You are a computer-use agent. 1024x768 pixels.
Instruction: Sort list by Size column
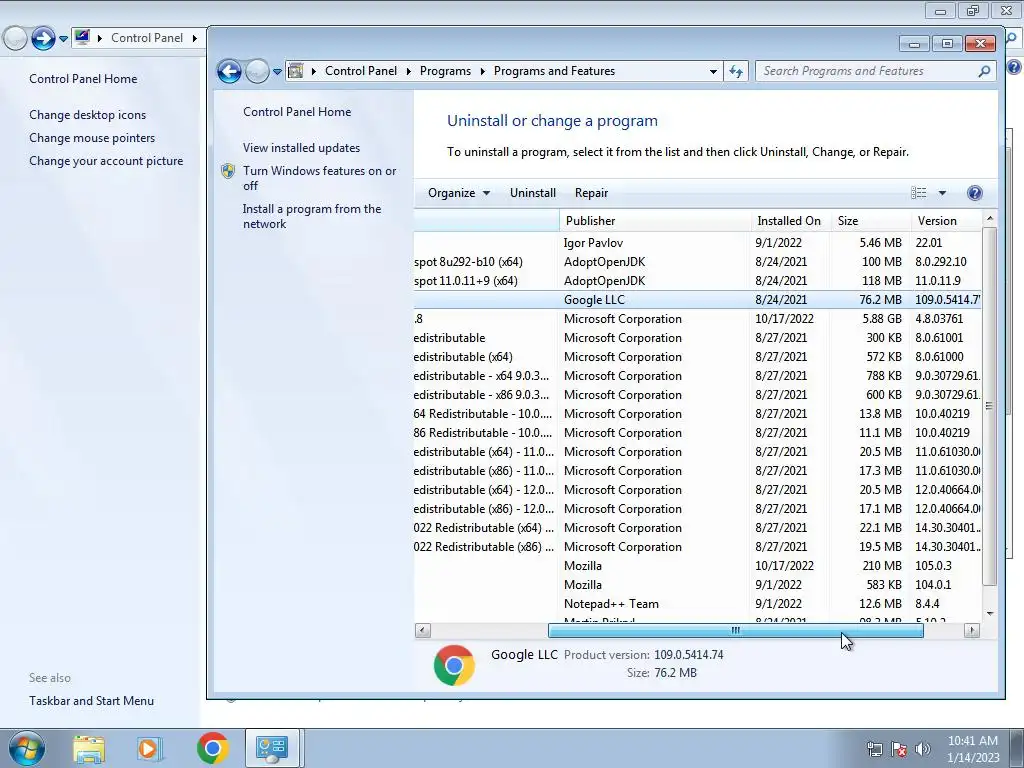871,221
